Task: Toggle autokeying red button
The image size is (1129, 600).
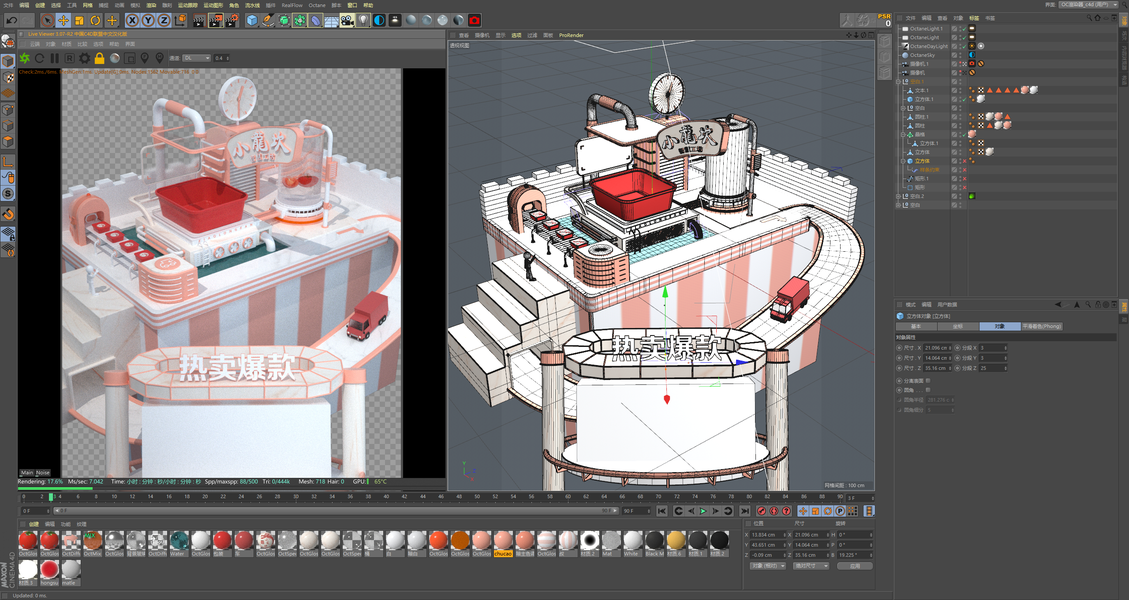Action: (773, 511)
